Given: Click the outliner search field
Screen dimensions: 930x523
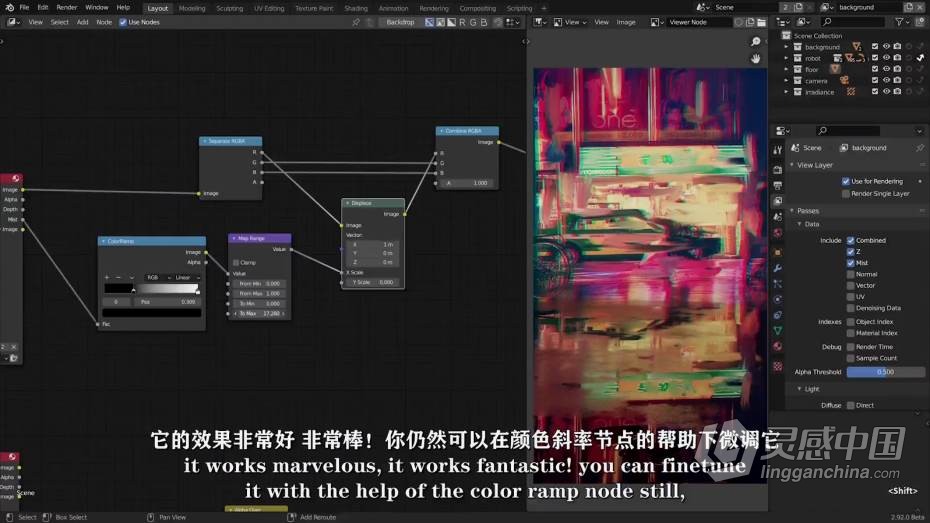Looking at the screenshot, I should 852,22.
